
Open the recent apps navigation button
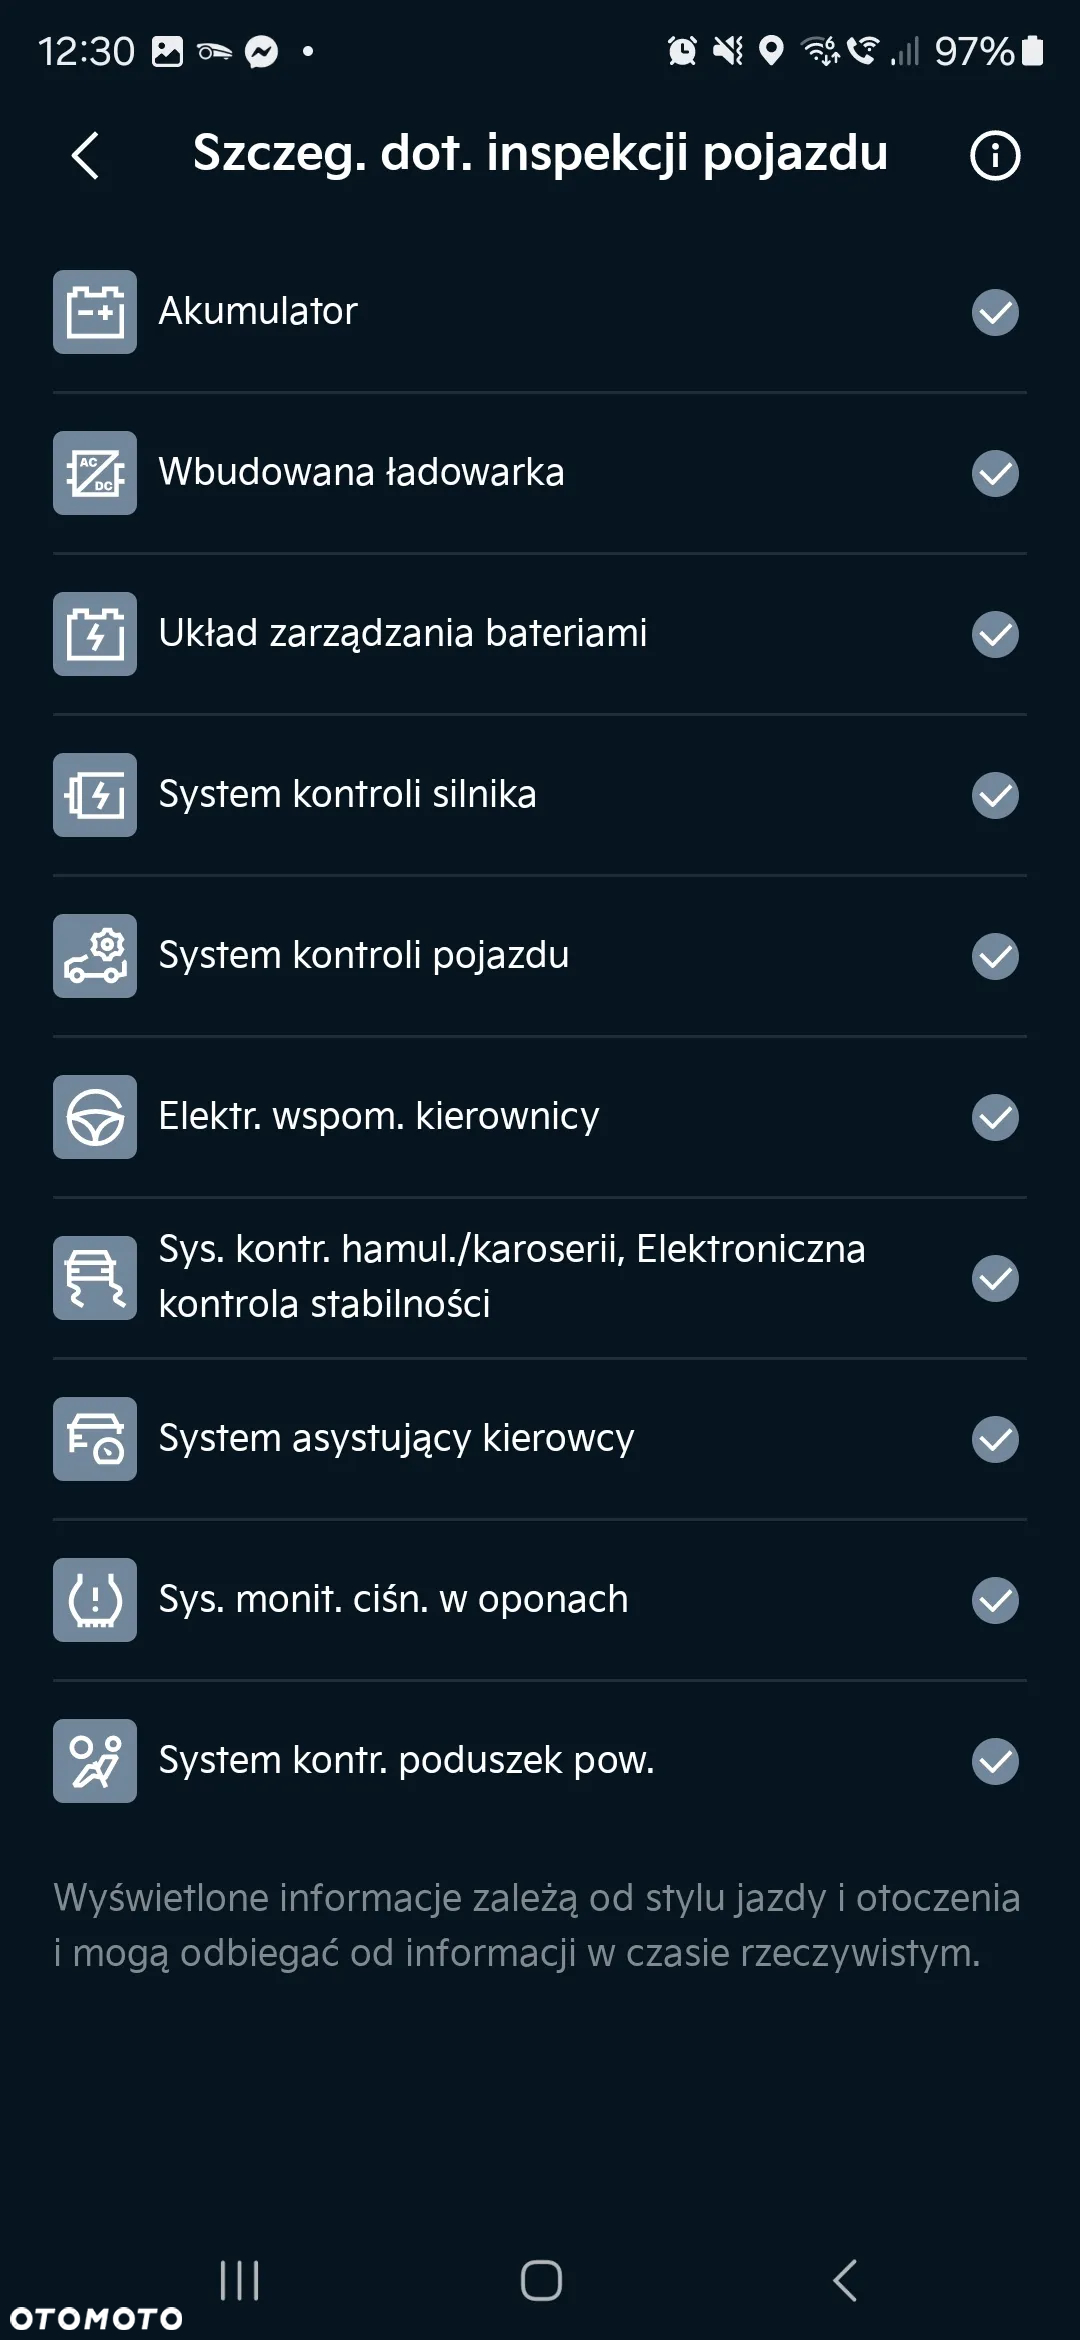[x=240, y=2281]
